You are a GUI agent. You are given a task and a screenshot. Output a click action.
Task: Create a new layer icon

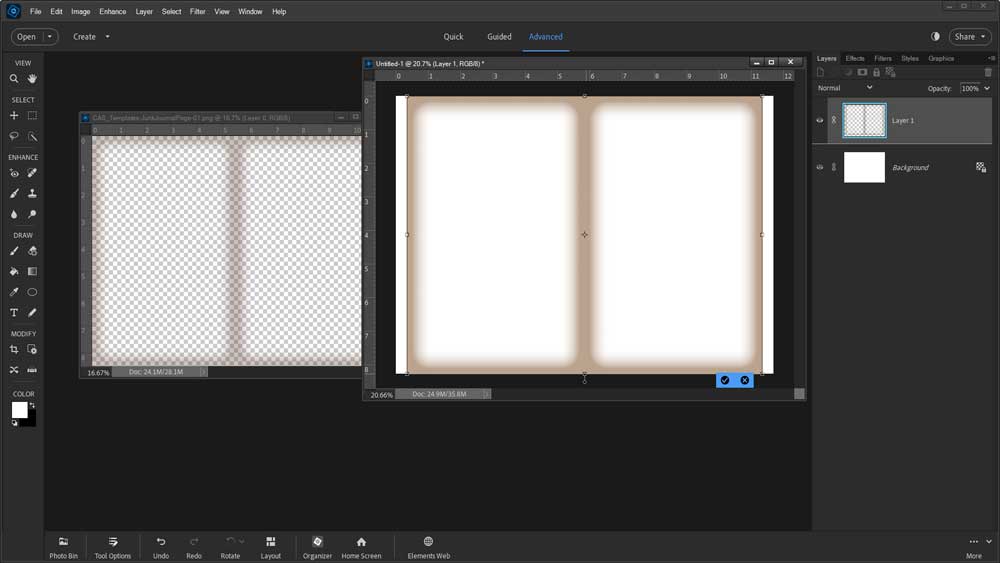point(821,72)
